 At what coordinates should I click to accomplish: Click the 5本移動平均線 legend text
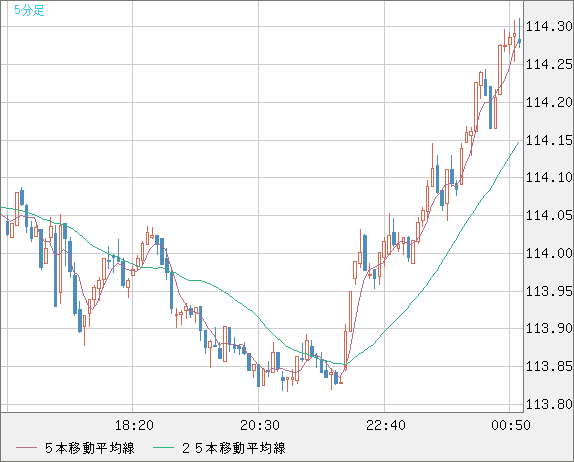click(90, 448)
